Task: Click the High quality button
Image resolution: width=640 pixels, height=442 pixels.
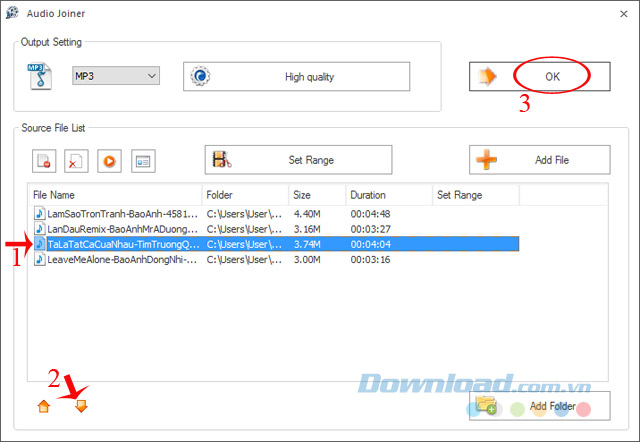Action: click(296, 76)
